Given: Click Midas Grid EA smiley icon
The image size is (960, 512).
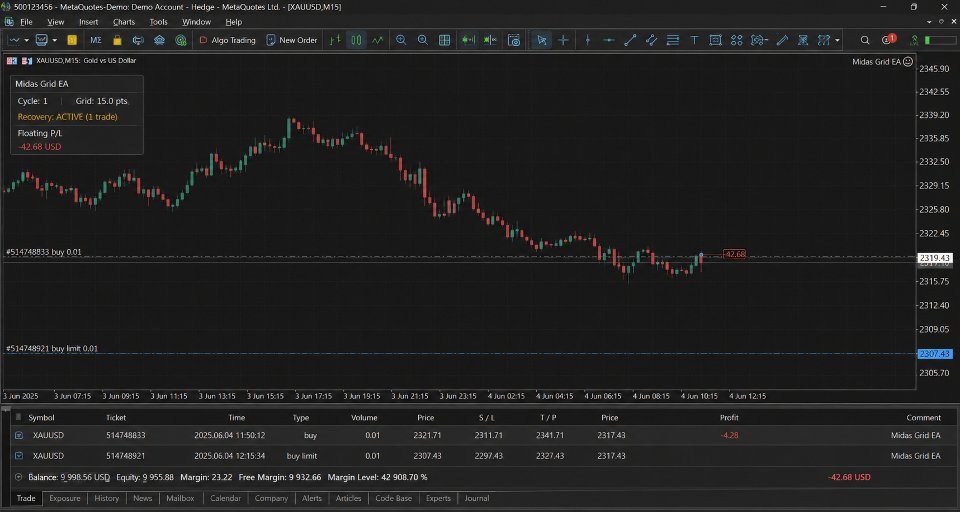Looking at the screenshot, I should pos(908,61).
